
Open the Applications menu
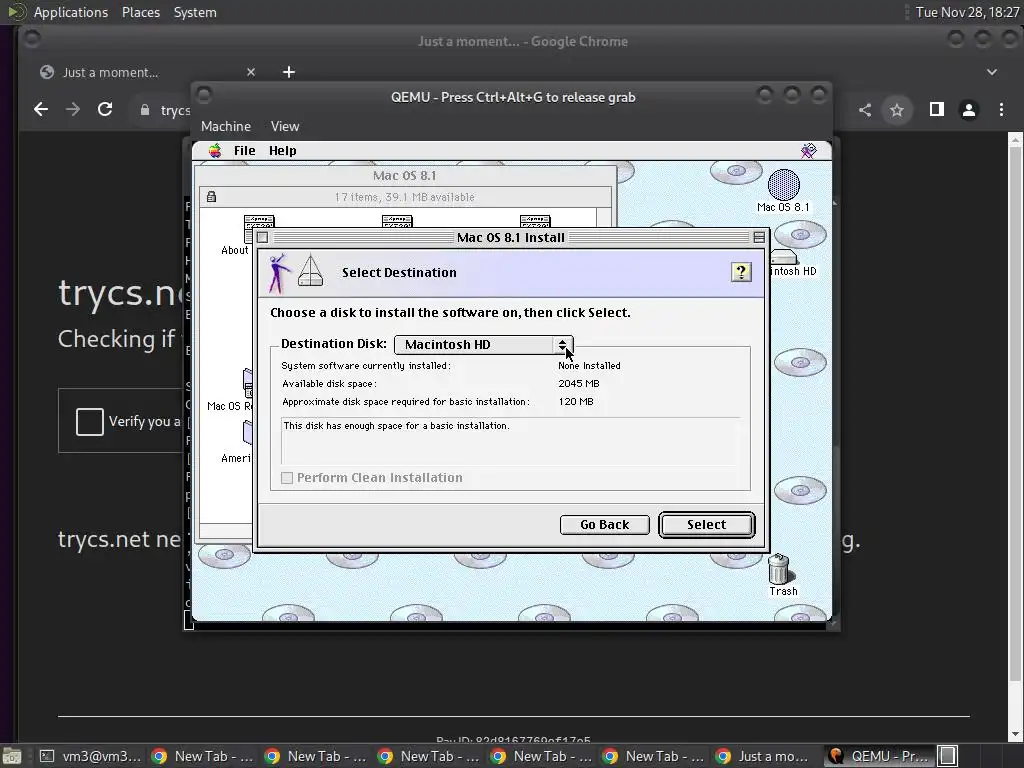coord(71,12)
